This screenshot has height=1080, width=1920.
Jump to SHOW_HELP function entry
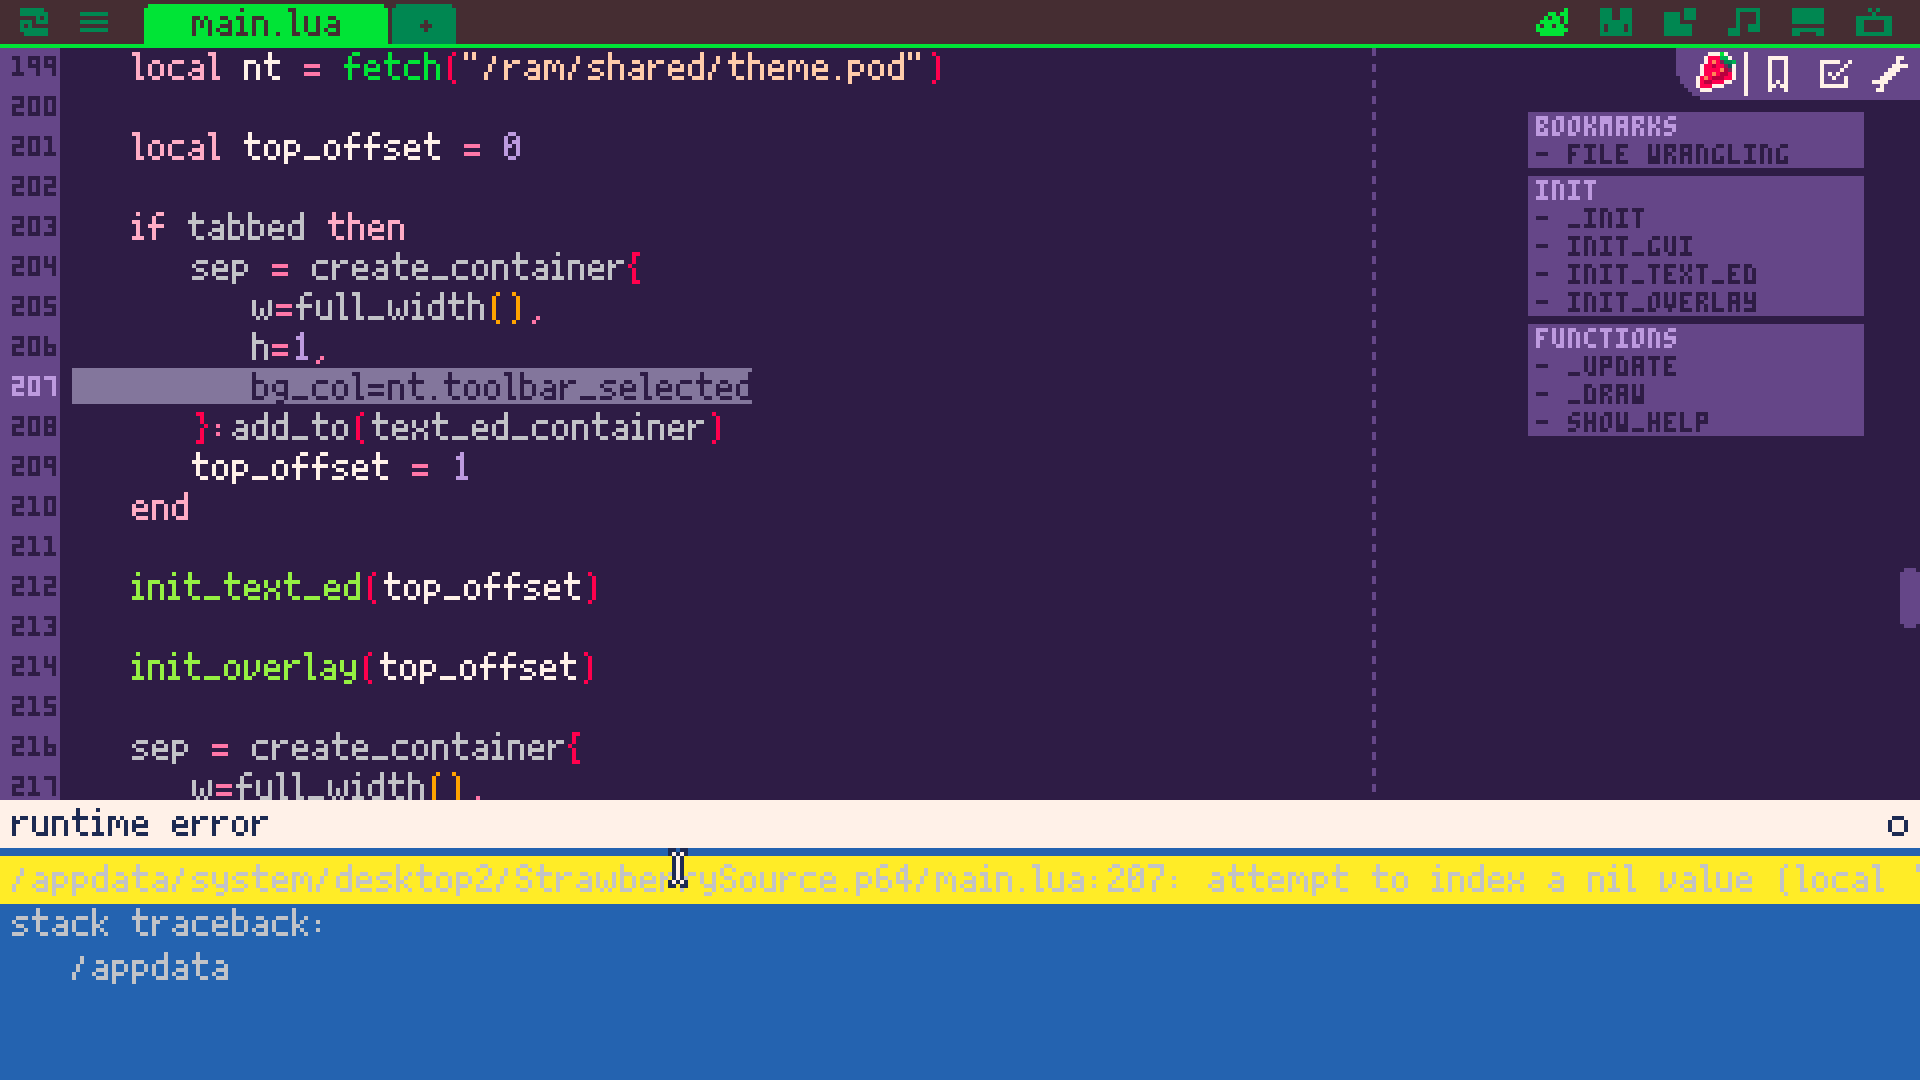coord(1636,423)
